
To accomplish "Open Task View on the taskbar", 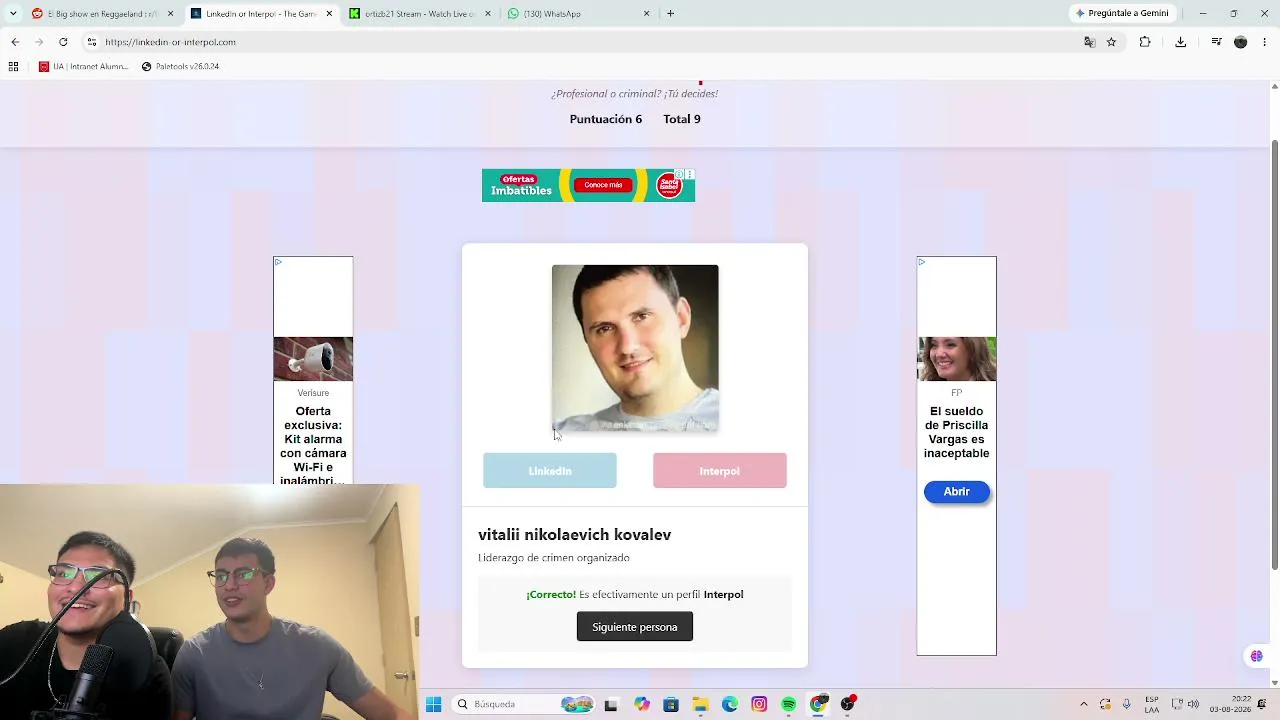I will [611, 704].
